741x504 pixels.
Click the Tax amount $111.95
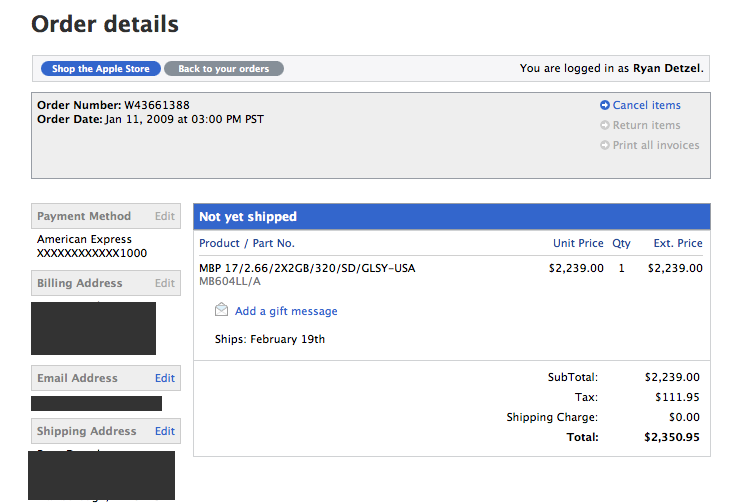click(677, 397)
